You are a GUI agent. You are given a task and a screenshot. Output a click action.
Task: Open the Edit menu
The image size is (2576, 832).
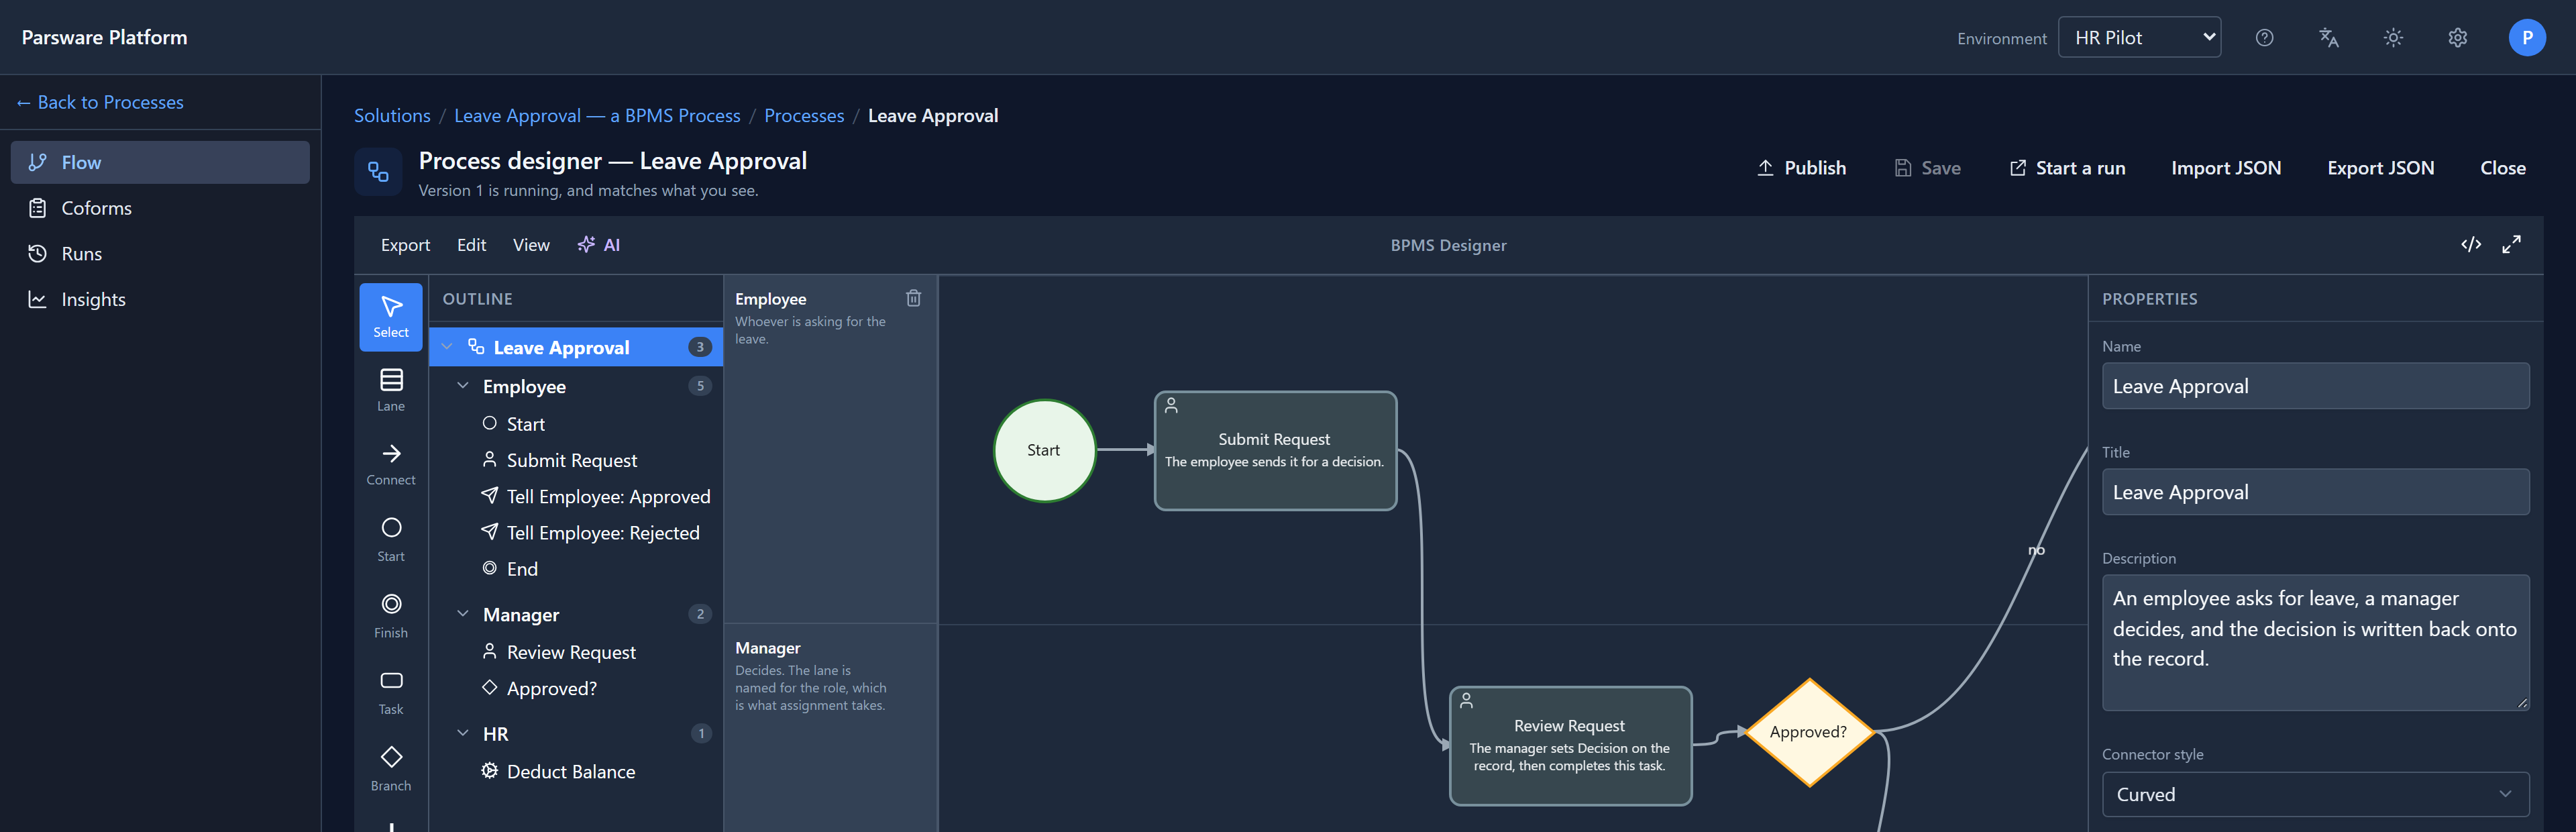tap(471, 245)
